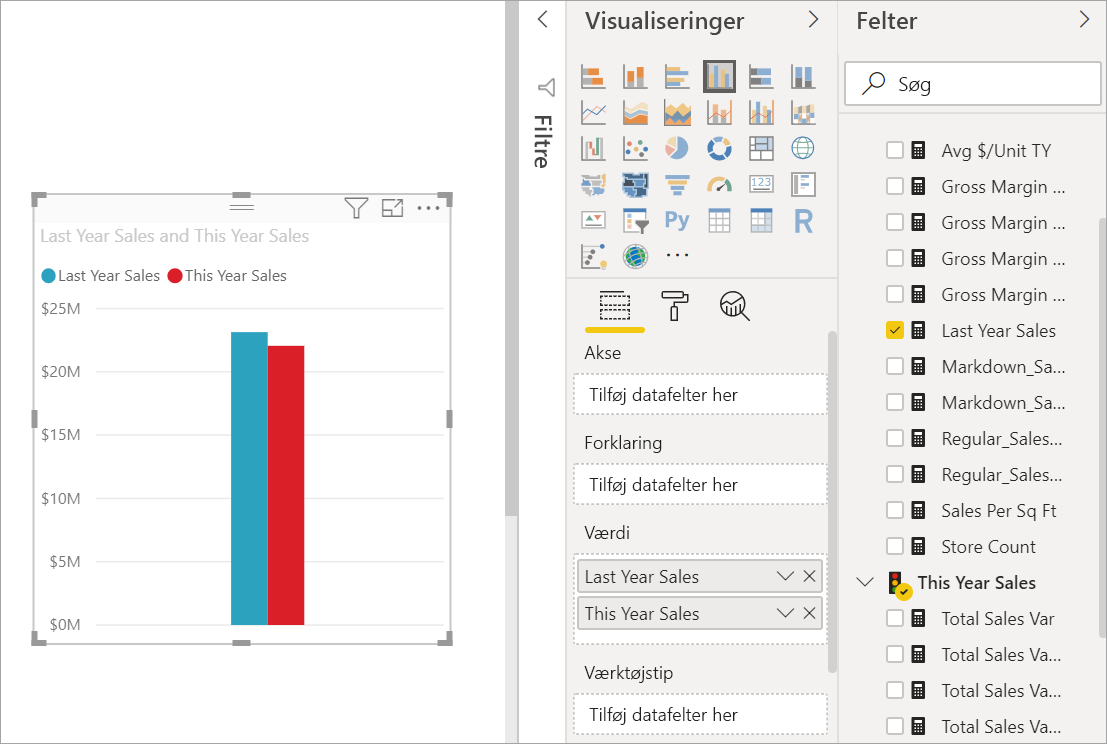The height and width of the screenshot is (744, 1107).
Task: Click the Søg field search box
Action: (x=972, y=84)
